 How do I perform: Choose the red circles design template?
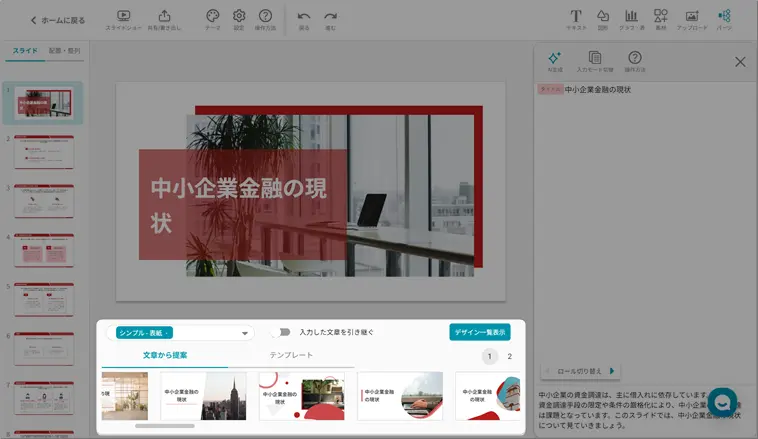[x=302, y=396]
